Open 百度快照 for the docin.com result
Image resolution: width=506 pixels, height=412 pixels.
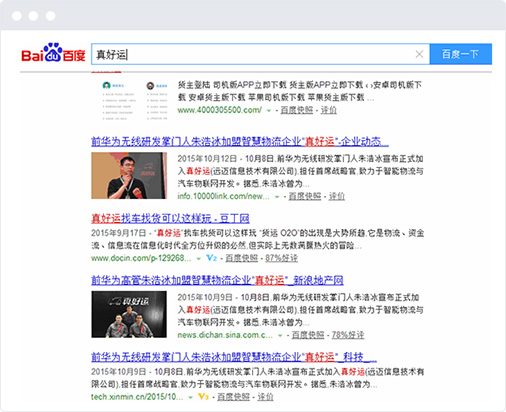pos(242,258)
